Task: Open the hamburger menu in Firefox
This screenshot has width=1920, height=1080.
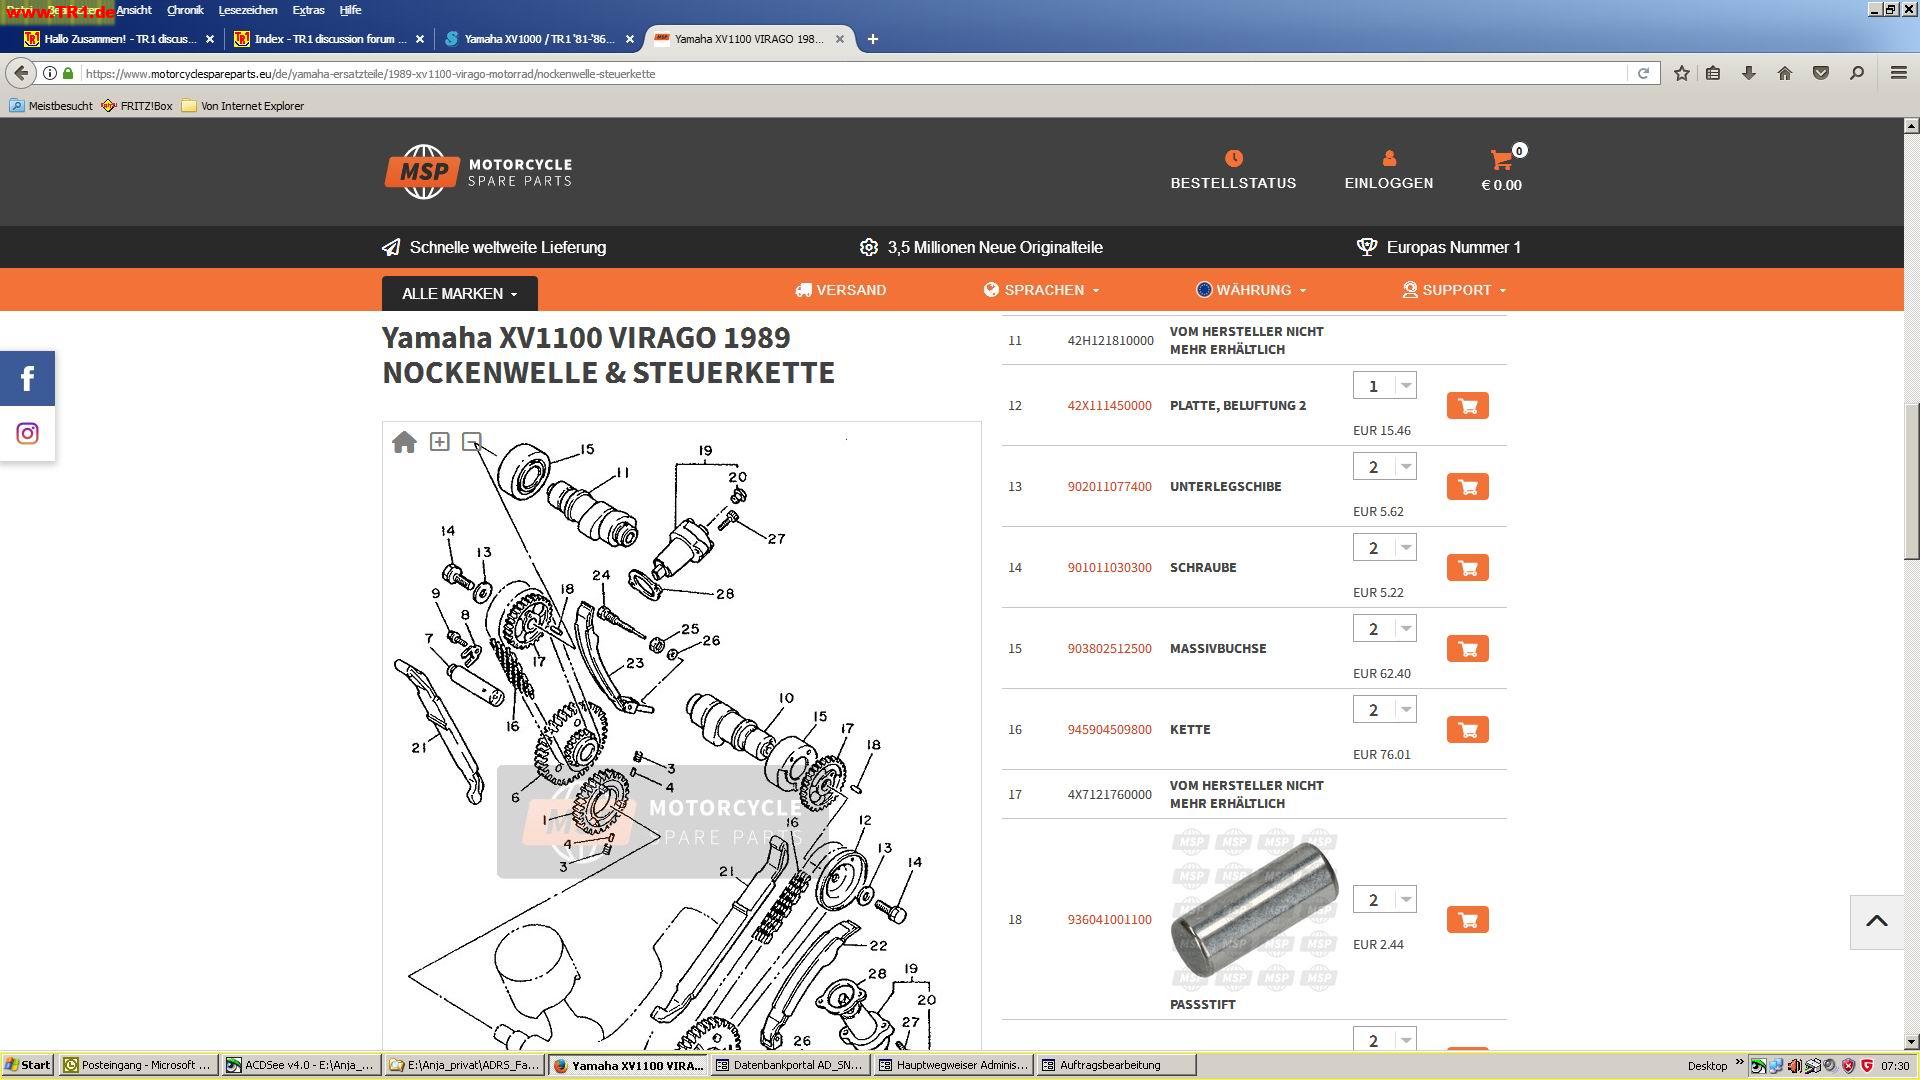Action: tap(1898, 73)
